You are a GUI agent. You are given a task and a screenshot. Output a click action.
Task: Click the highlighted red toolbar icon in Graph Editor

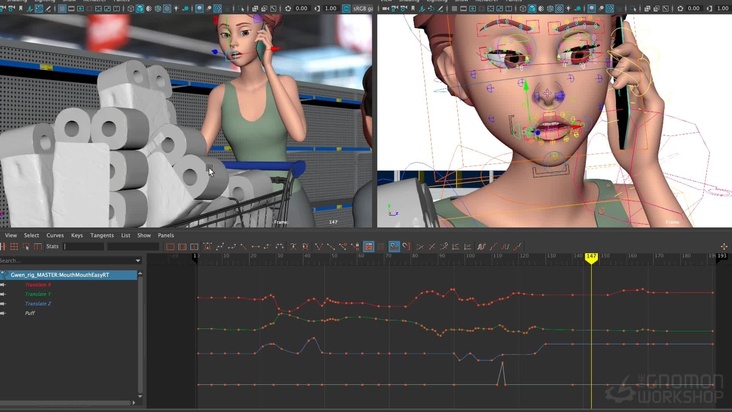tap(369, 246)
